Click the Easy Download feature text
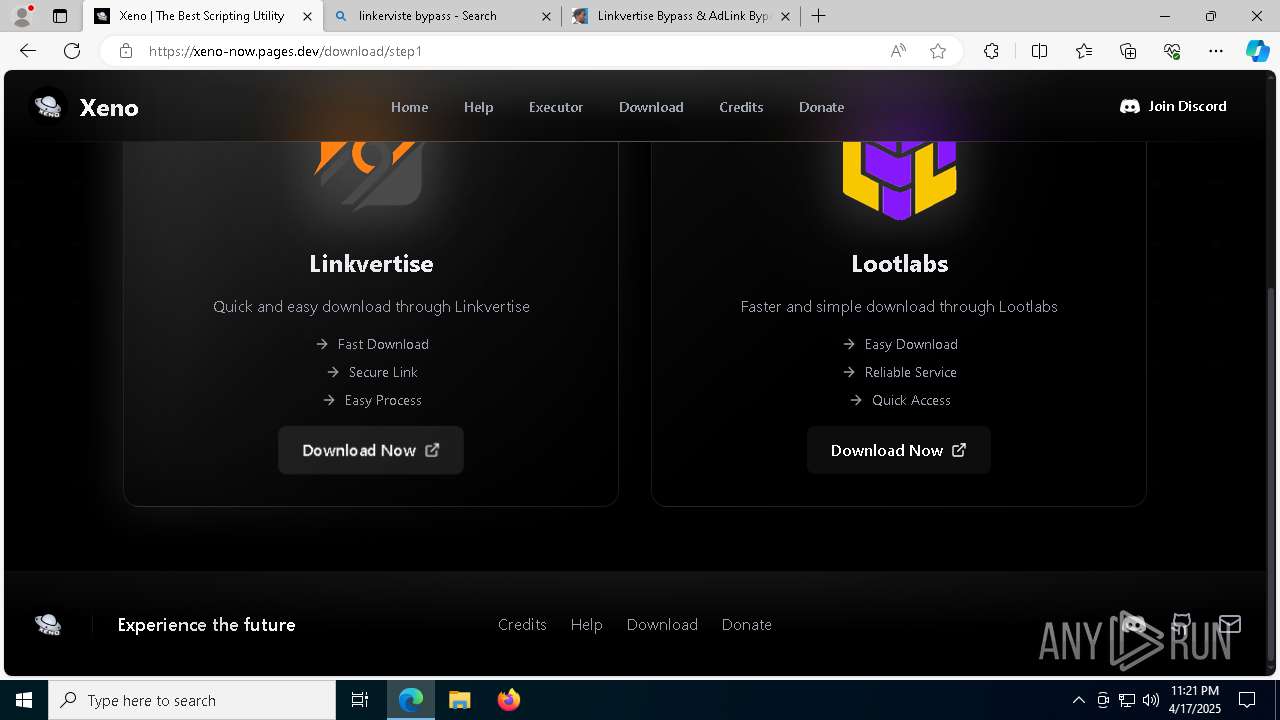Screen dimensions: 1280x720 [911, 344]
